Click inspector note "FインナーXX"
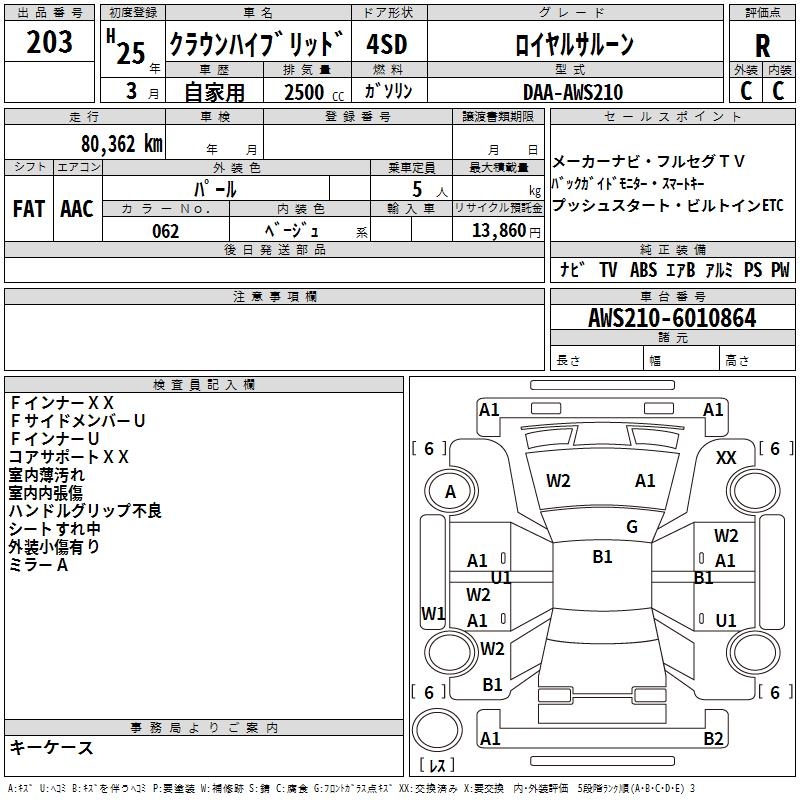Image resolution: width=800 pixels, height=800 pixels. pyautogui.click(x=61, y=403)
